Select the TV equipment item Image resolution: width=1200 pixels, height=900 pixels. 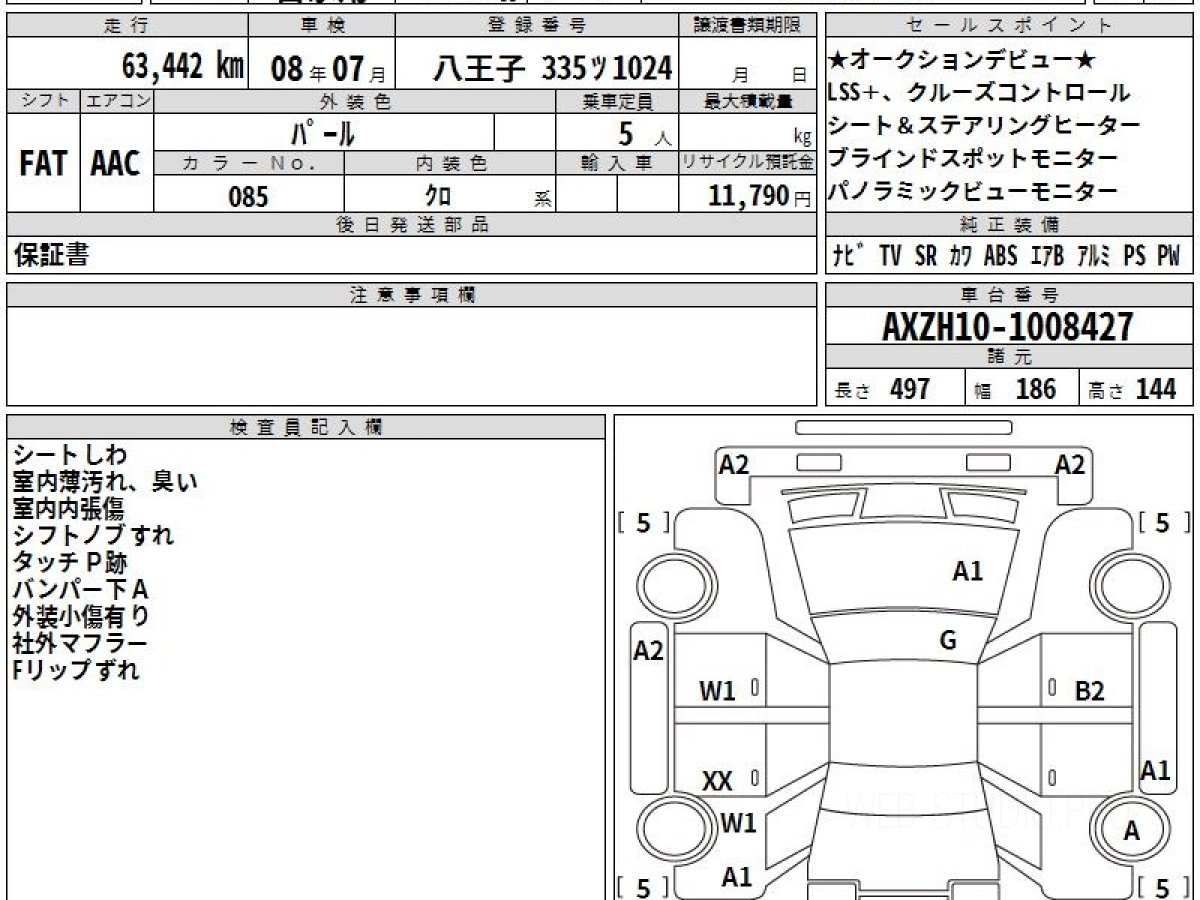(x=890, y=256)
